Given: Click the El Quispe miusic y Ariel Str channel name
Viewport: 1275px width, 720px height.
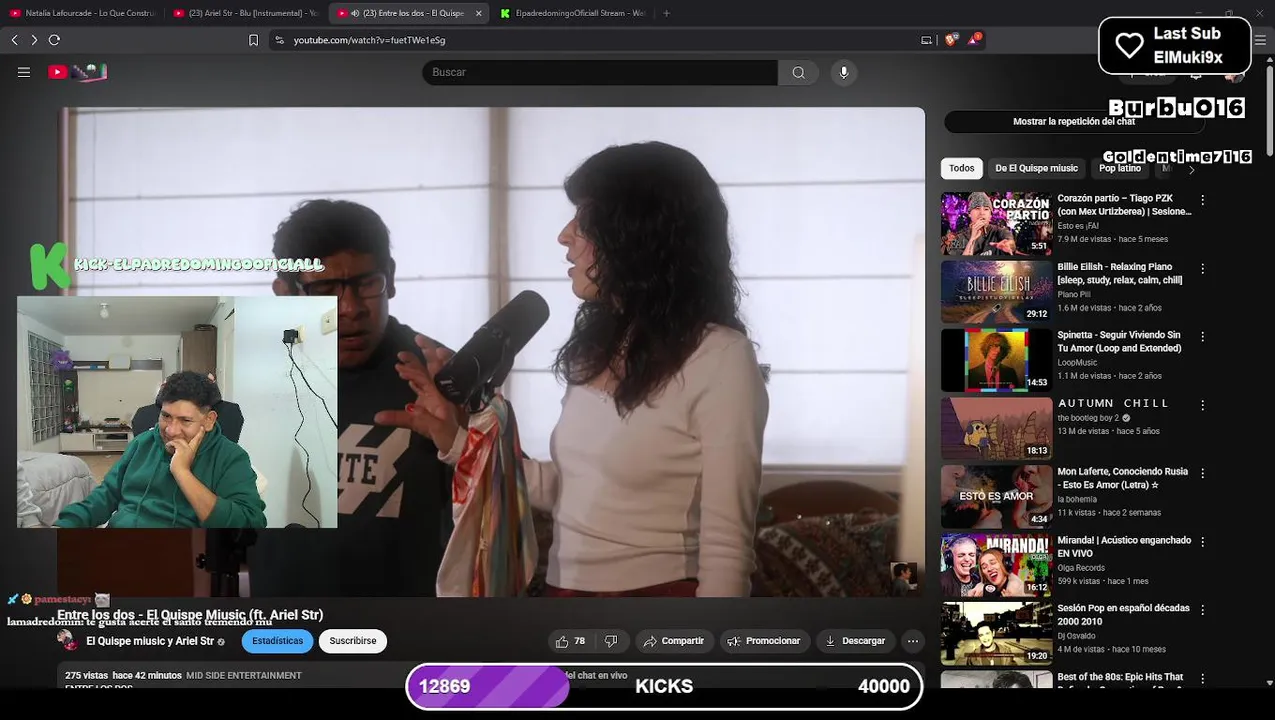Looking at the screenshot, I should [150, 641].
